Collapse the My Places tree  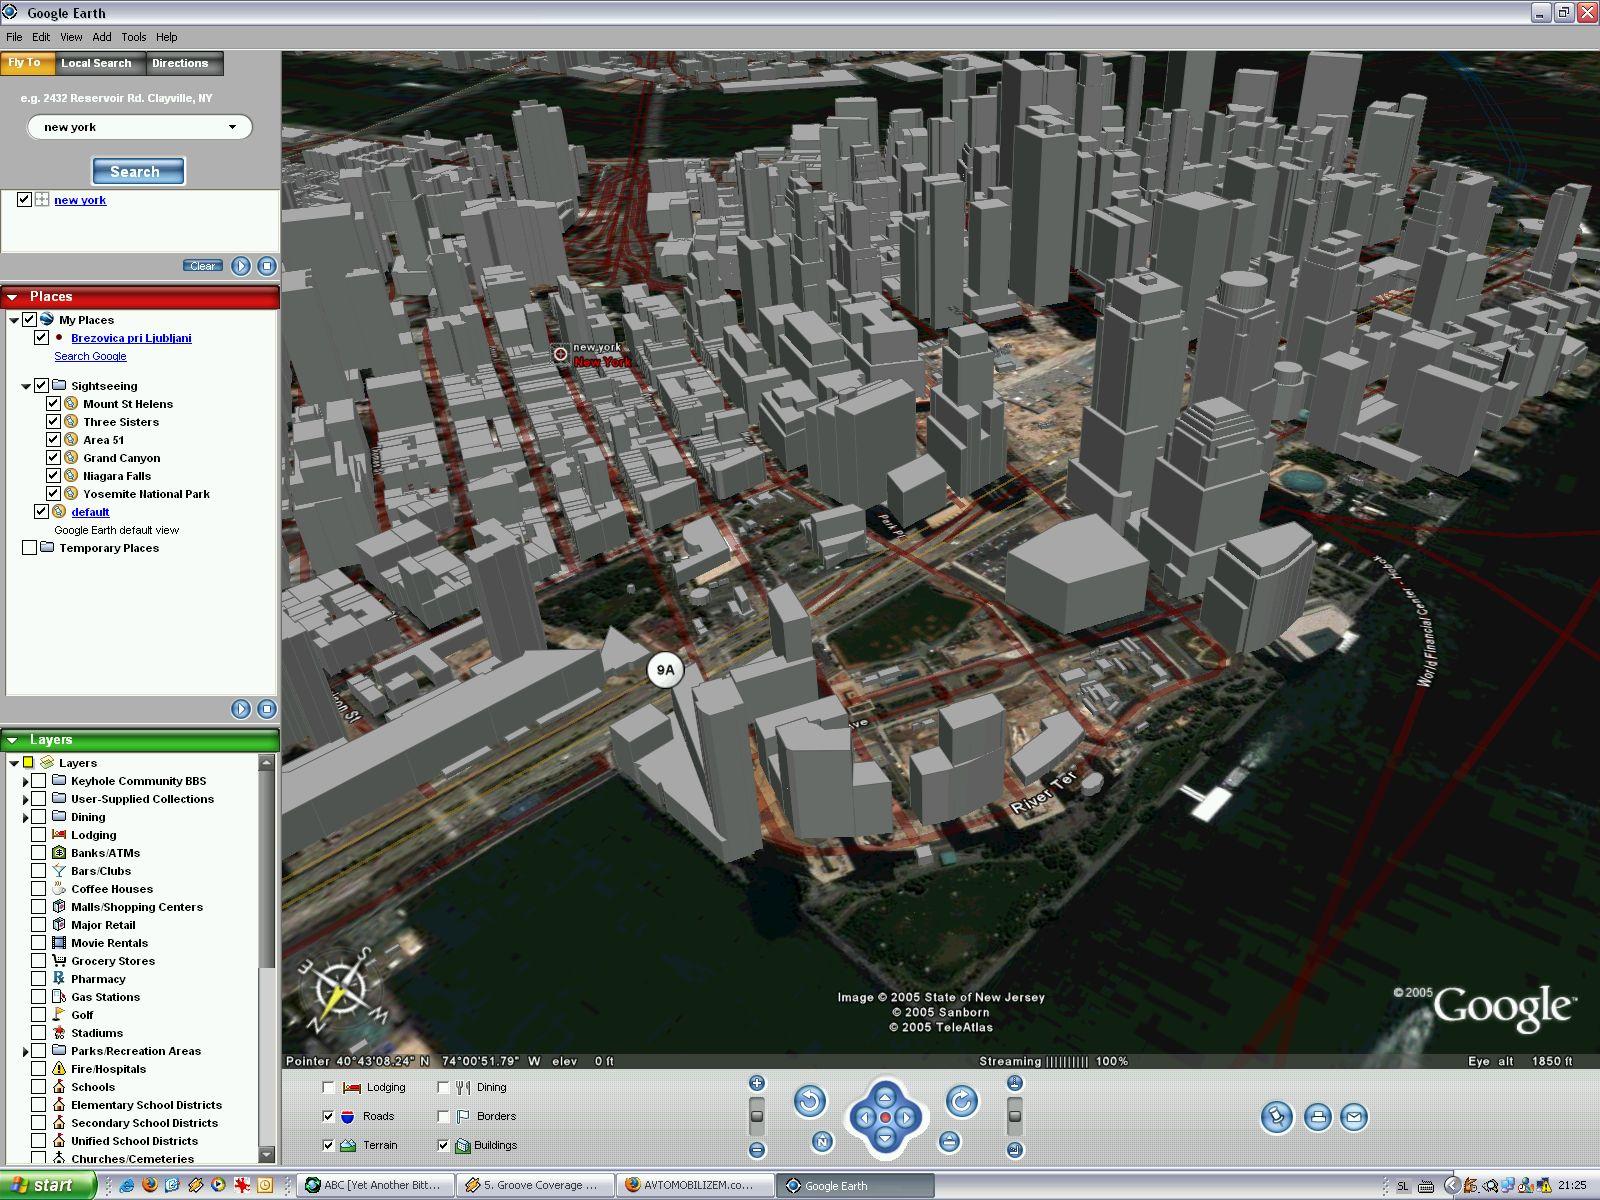[x=14, y=320]
